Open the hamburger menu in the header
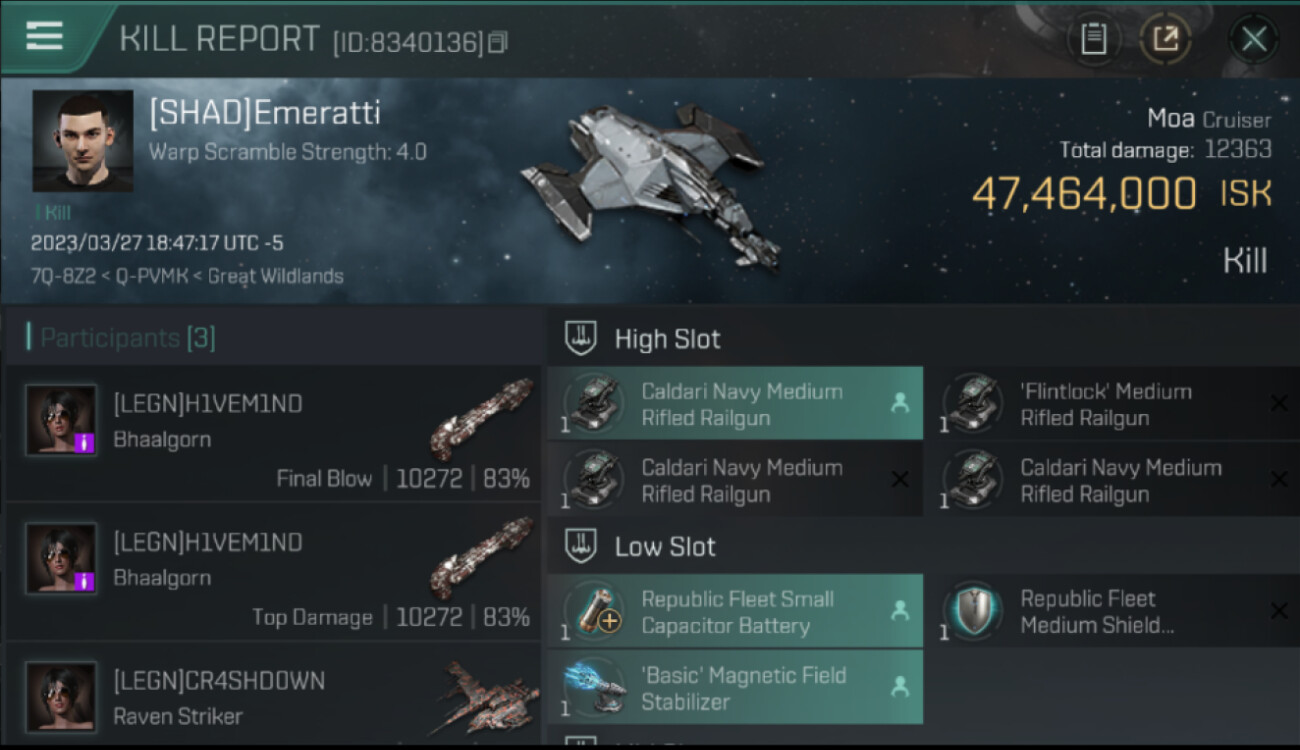Image resolution: width=1300 pixels, height=750 pixels. (x=44, y=36)
